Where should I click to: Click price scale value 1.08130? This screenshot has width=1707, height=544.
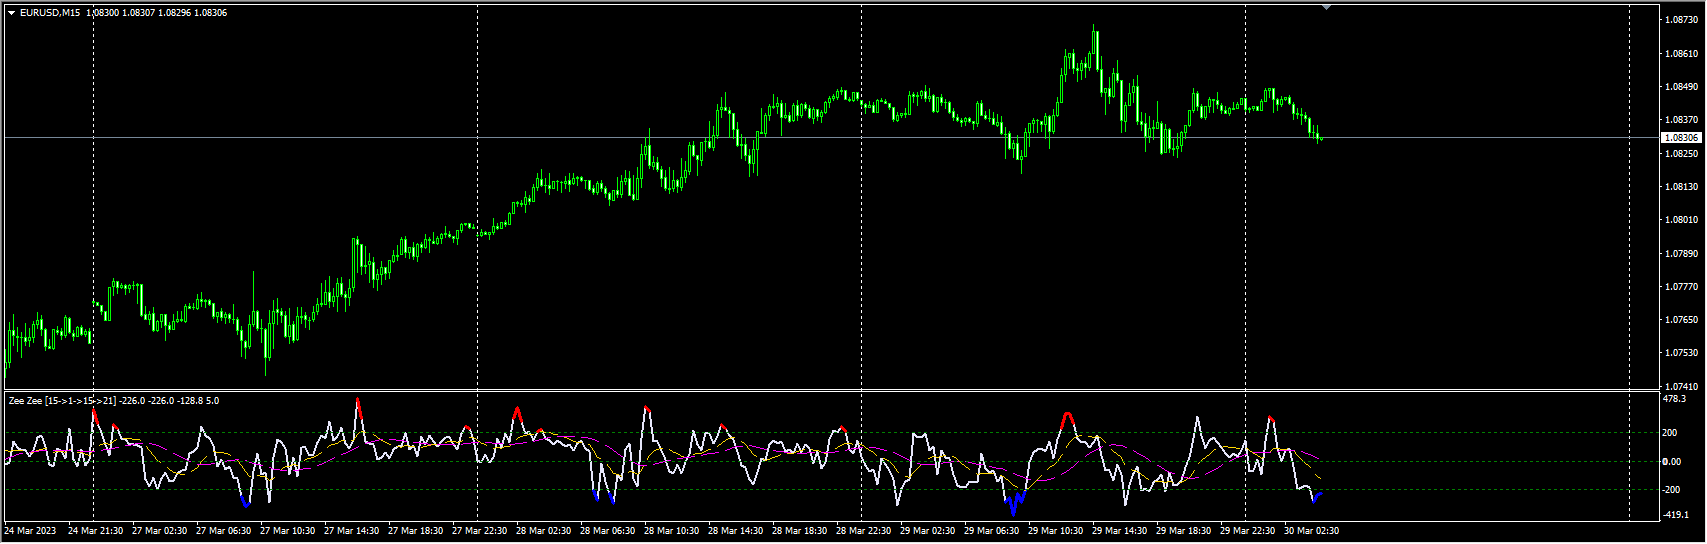[1681, 186]
